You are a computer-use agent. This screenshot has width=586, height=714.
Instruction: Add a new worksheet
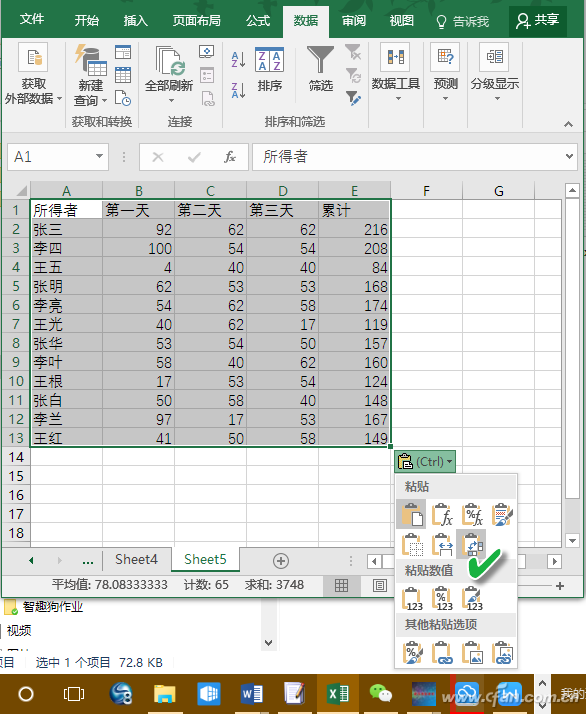coord(280,561)
